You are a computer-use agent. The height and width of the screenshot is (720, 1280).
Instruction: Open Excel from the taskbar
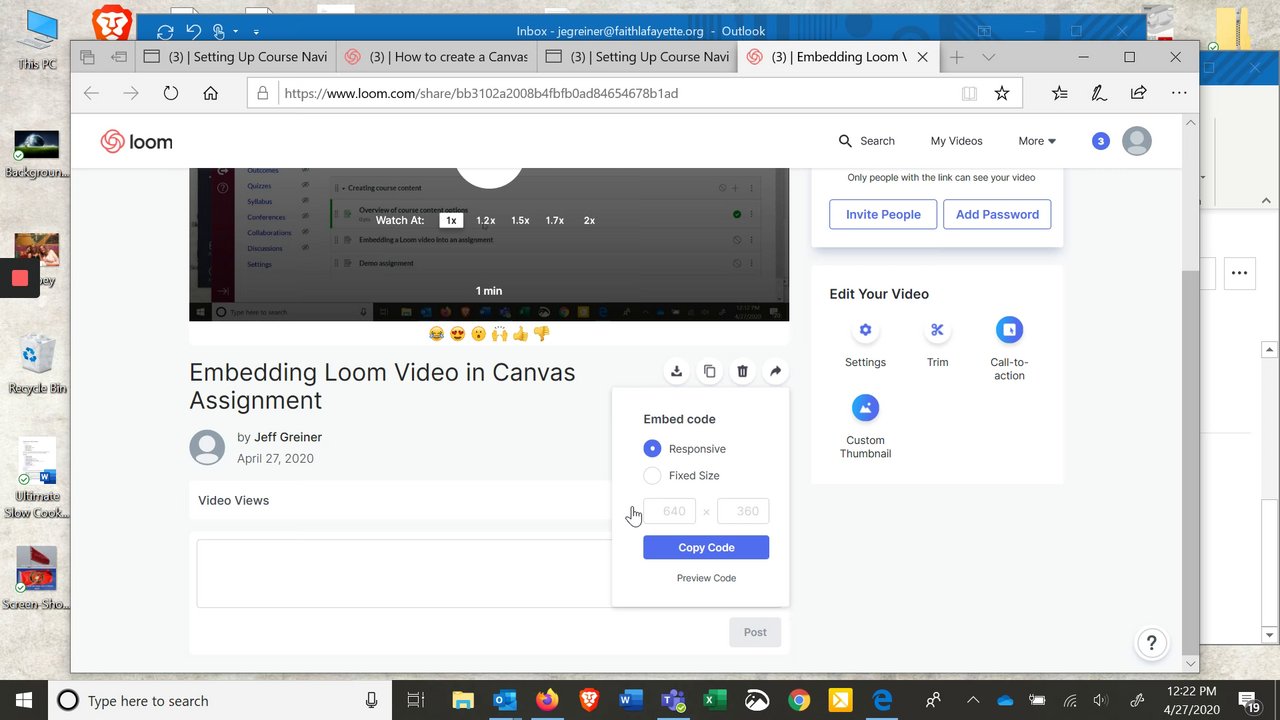point(714,700)
